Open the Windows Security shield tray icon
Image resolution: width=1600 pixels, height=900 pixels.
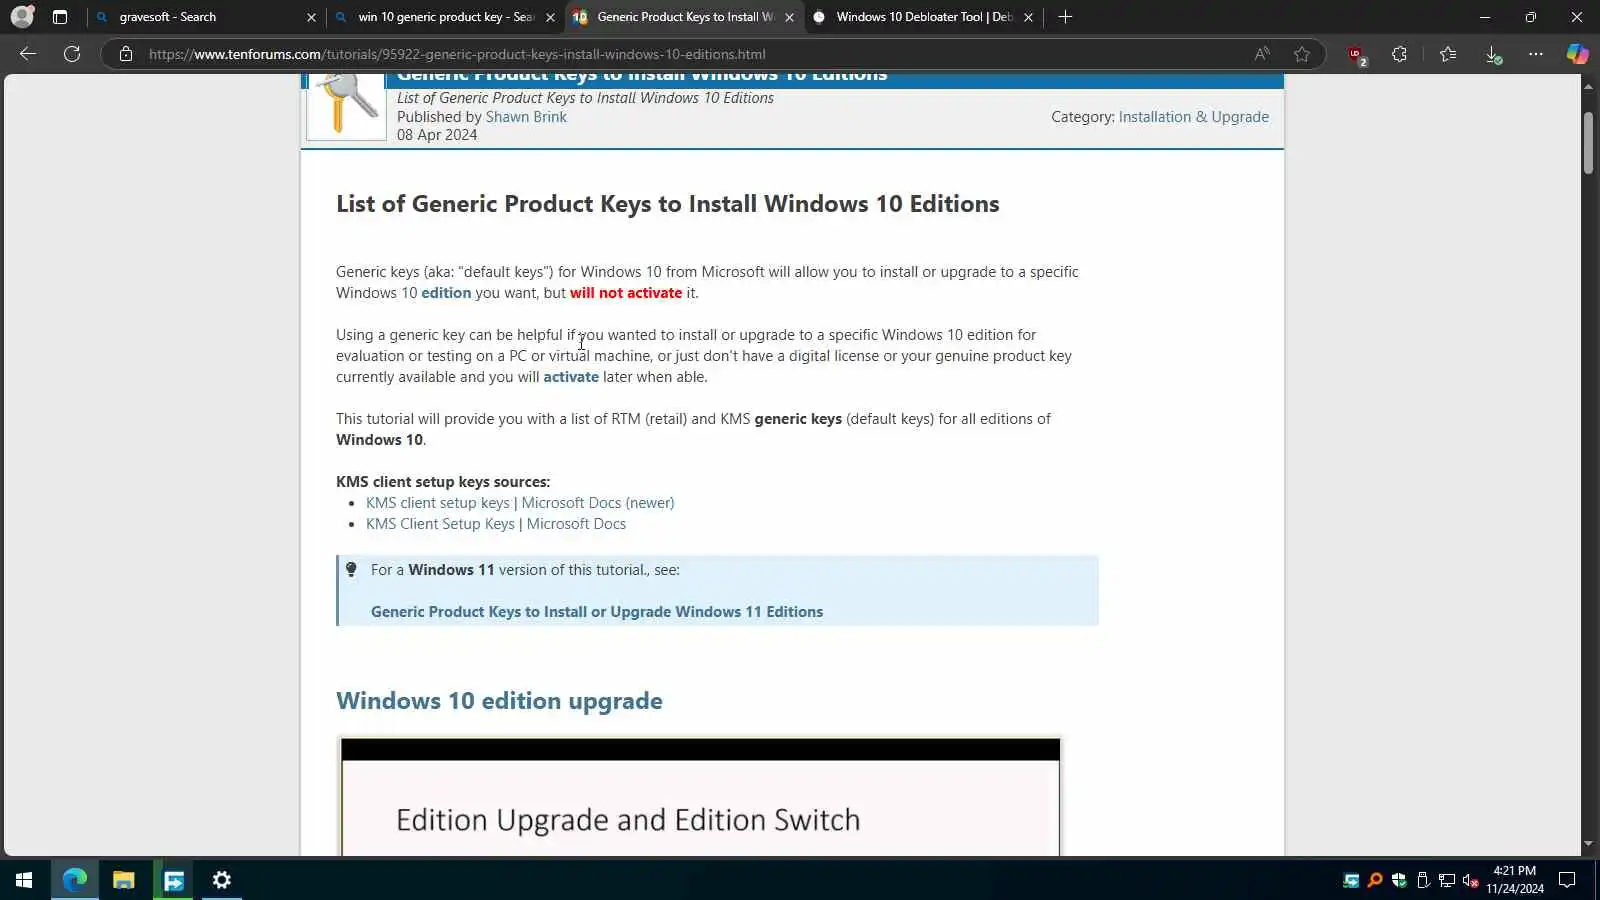pyautogui.click(x=1399, y=881)
